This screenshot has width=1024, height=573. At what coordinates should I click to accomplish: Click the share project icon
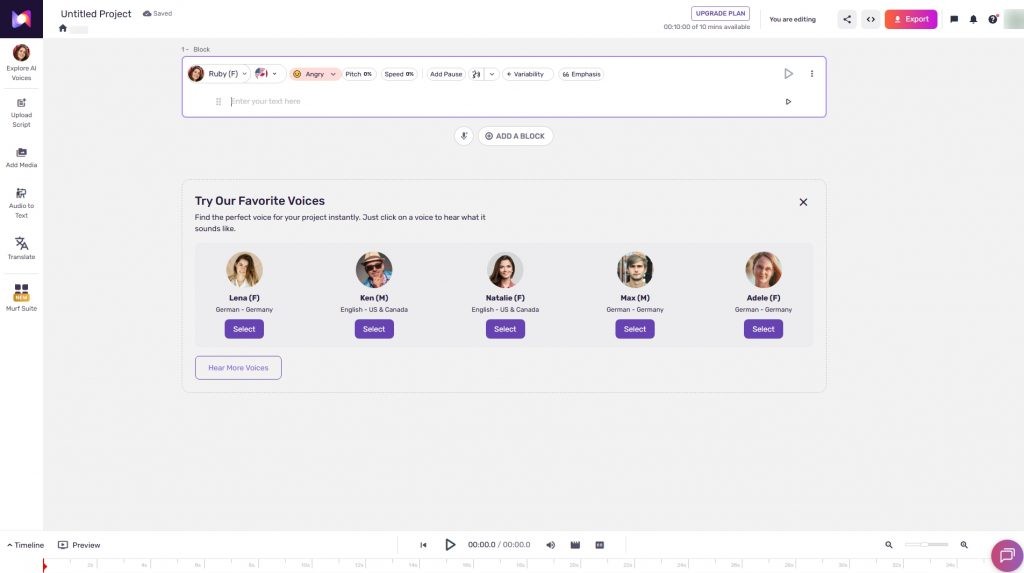tap(847, 19)
